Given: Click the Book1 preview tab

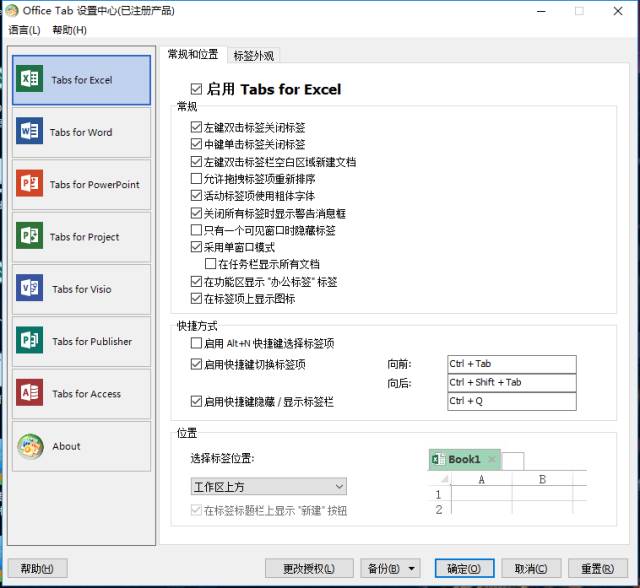Looking at the screenshot, I should pos(464,459).
